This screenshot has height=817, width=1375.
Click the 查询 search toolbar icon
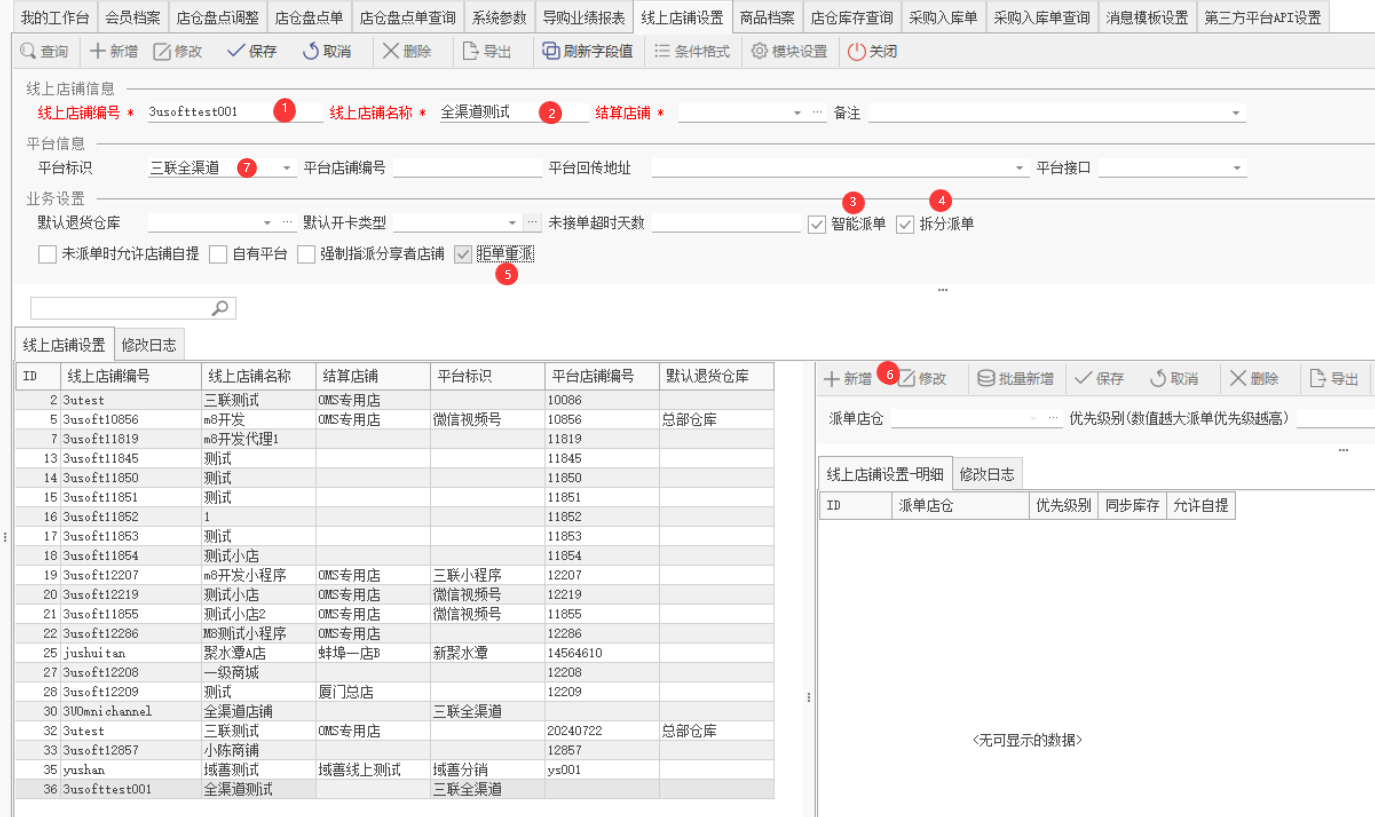[x=28, y=51]
